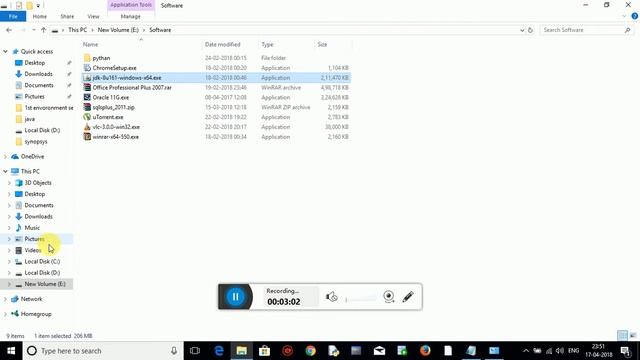Expand the Local Disk (C:) node
The width and height of the screenshot is (640, 360).
9,261
